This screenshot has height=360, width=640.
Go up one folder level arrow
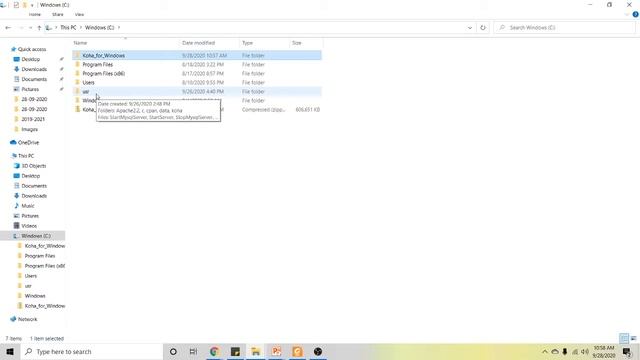tap(39, 28)
